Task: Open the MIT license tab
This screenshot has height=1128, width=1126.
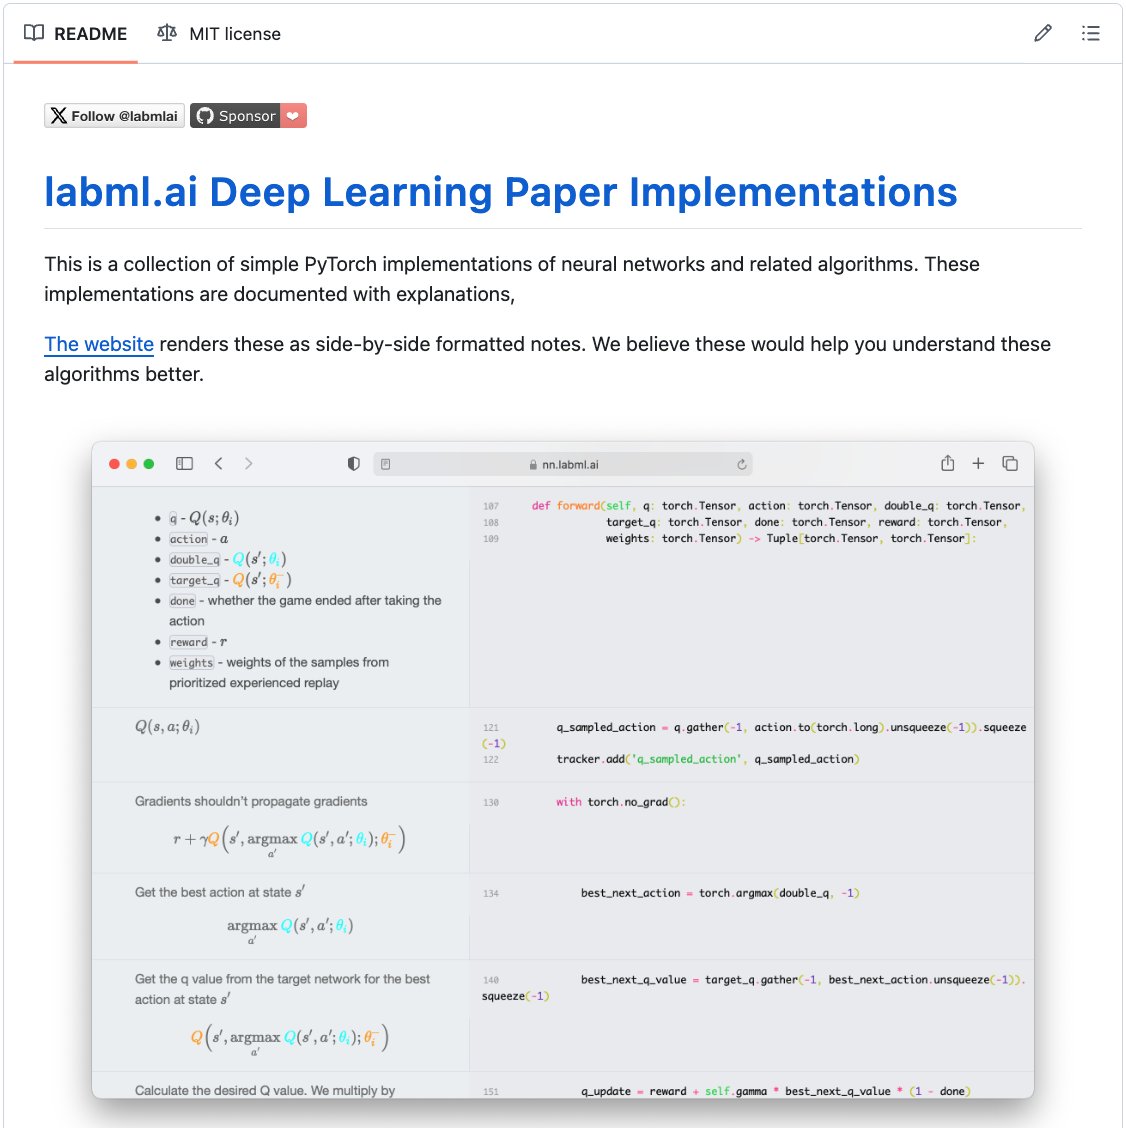Action: coord(219,34)
